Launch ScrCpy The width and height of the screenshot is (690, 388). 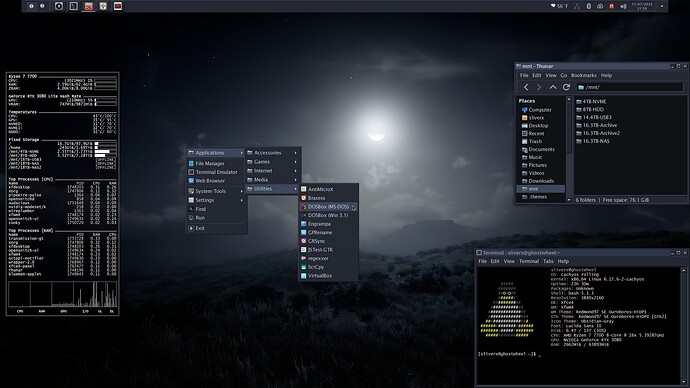click(328, 267)
